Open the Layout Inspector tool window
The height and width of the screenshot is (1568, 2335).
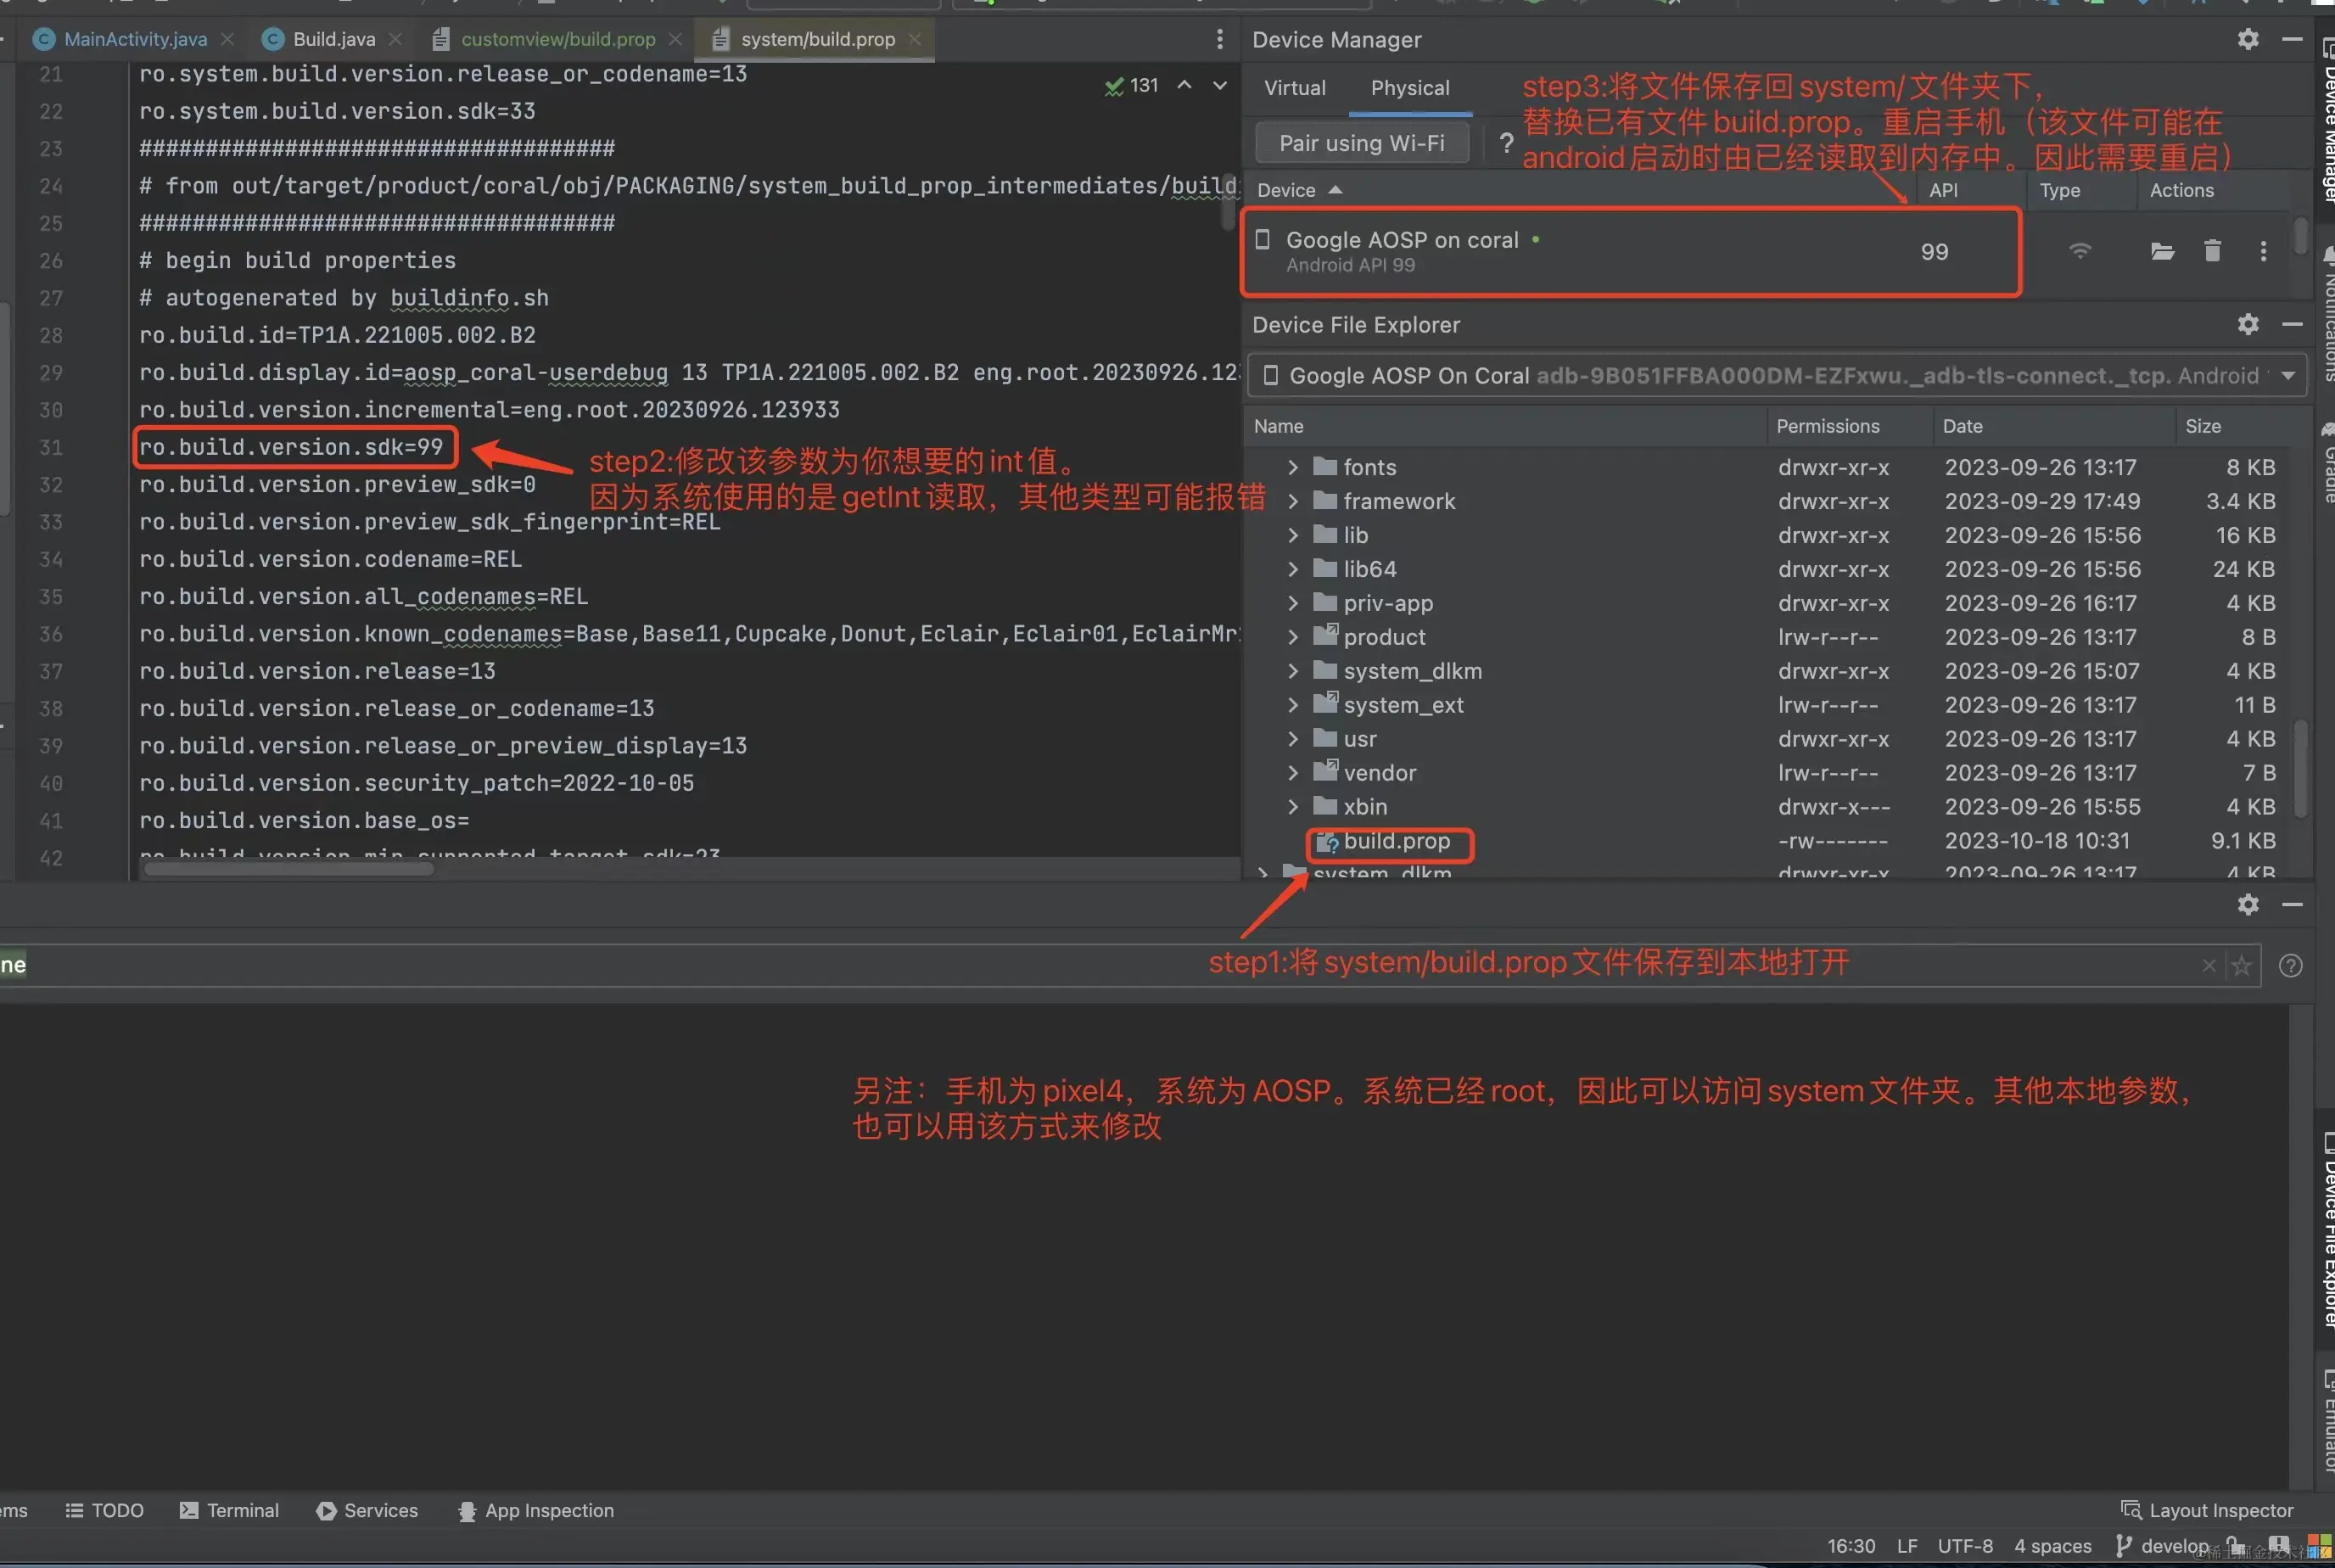(x=2207, y=1510)
